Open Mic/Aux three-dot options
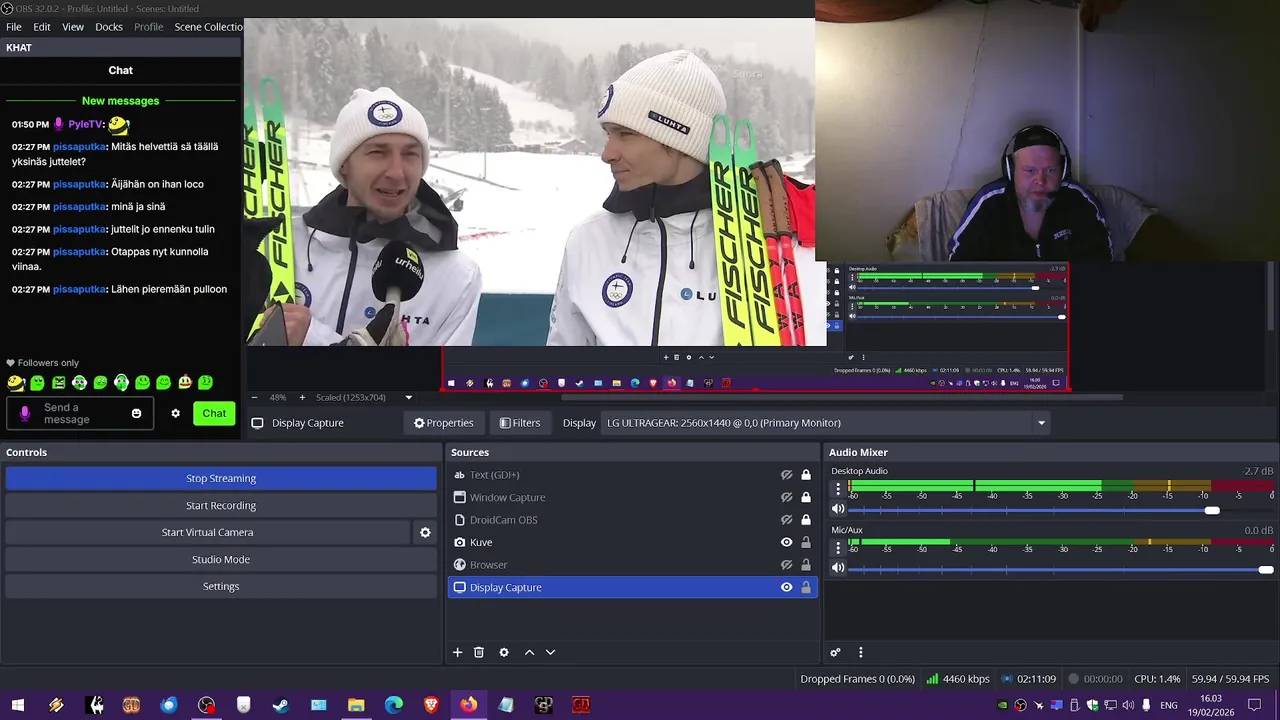 tap(838, 548)
